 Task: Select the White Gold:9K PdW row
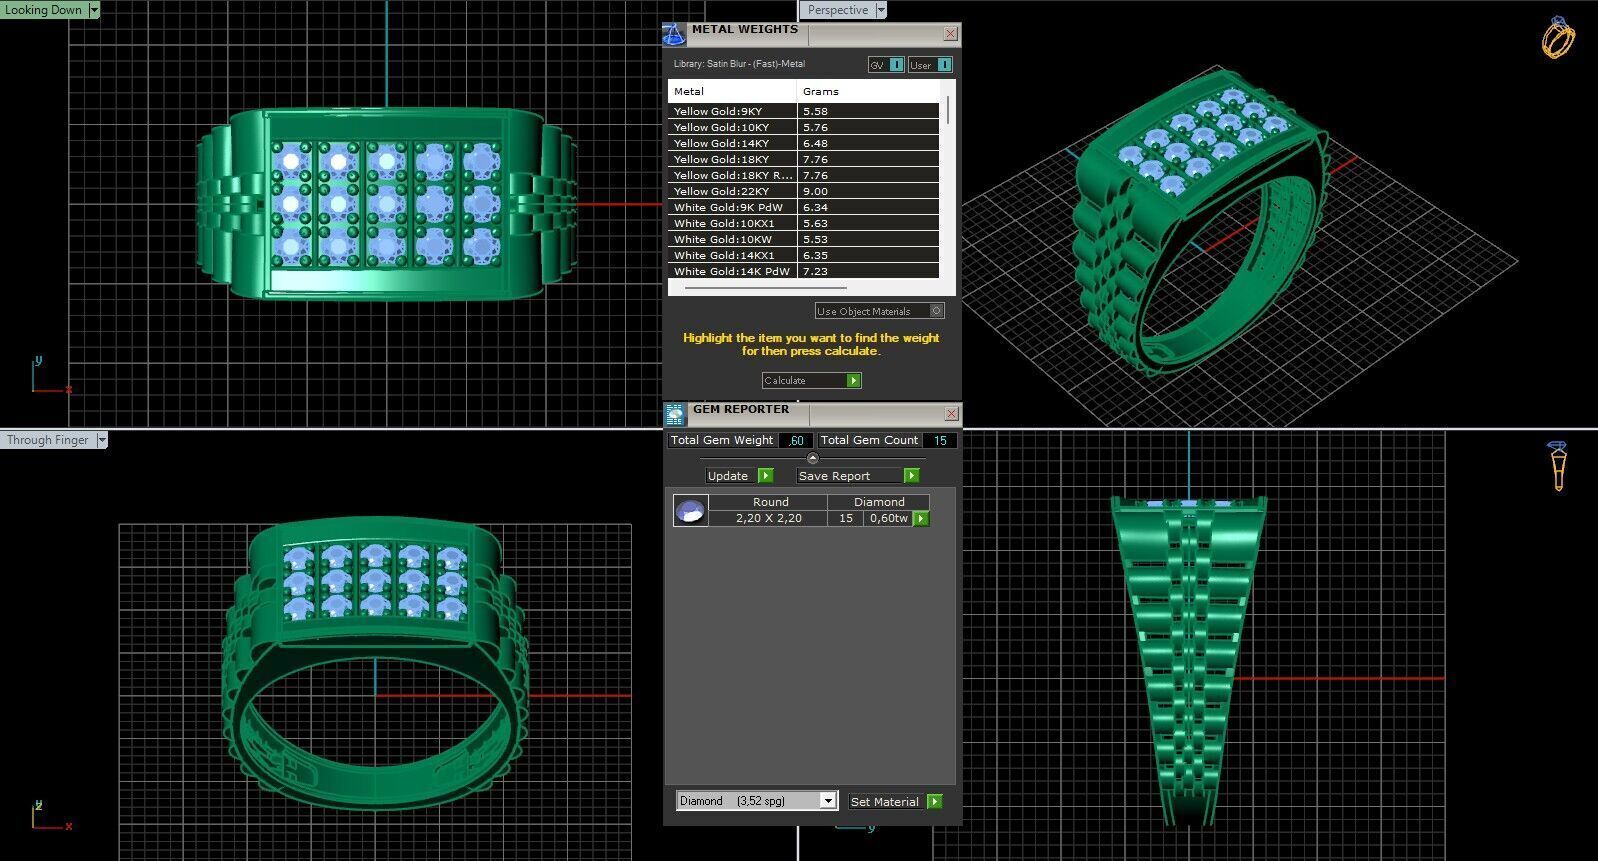click(803, 207)
